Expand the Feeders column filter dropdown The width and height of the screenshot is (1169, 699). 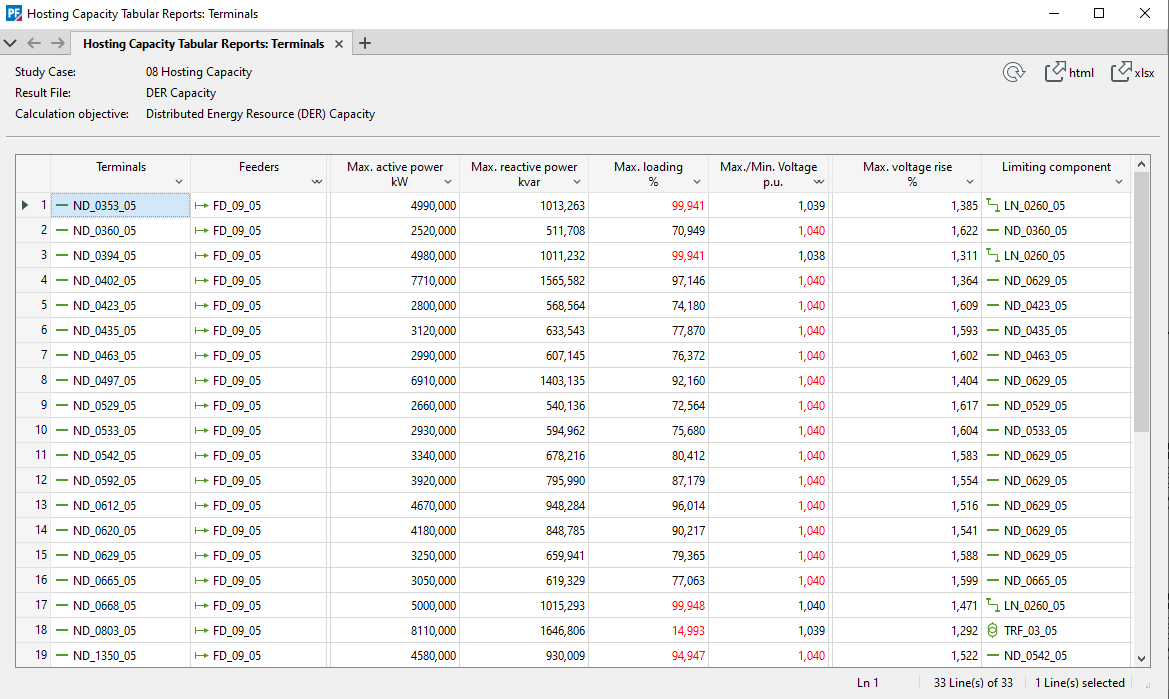317,182
